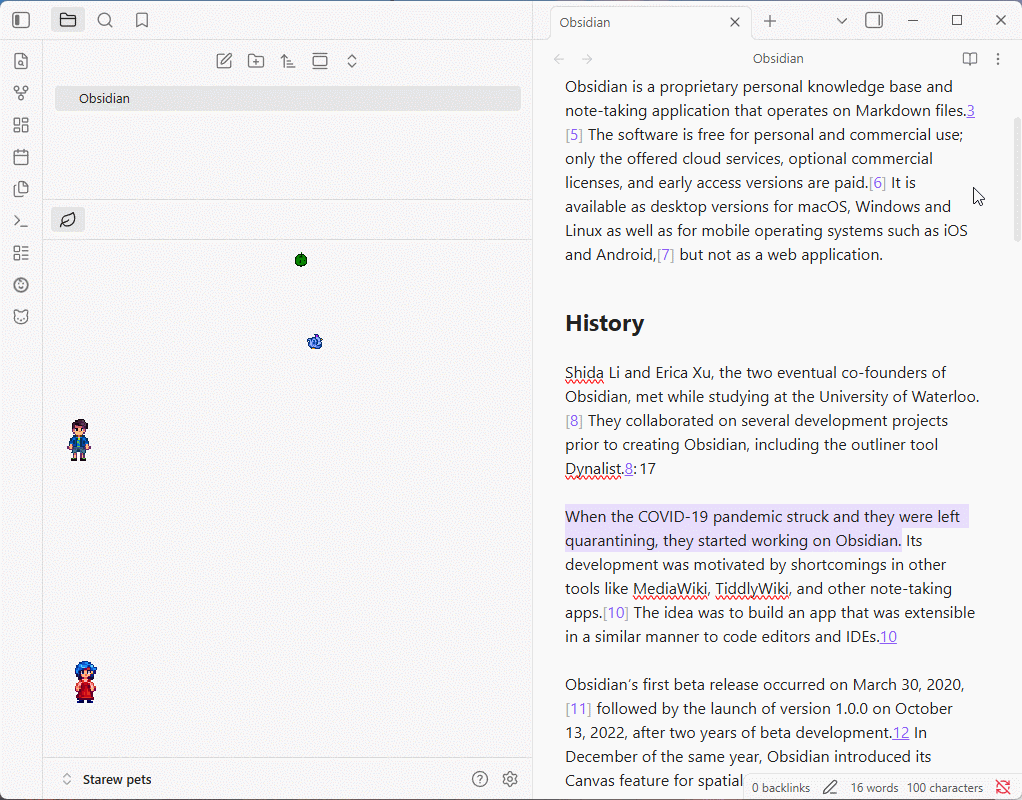This screenshot has width=1022, height=800.
Task: Click the History heading
Action: point(605,323)
